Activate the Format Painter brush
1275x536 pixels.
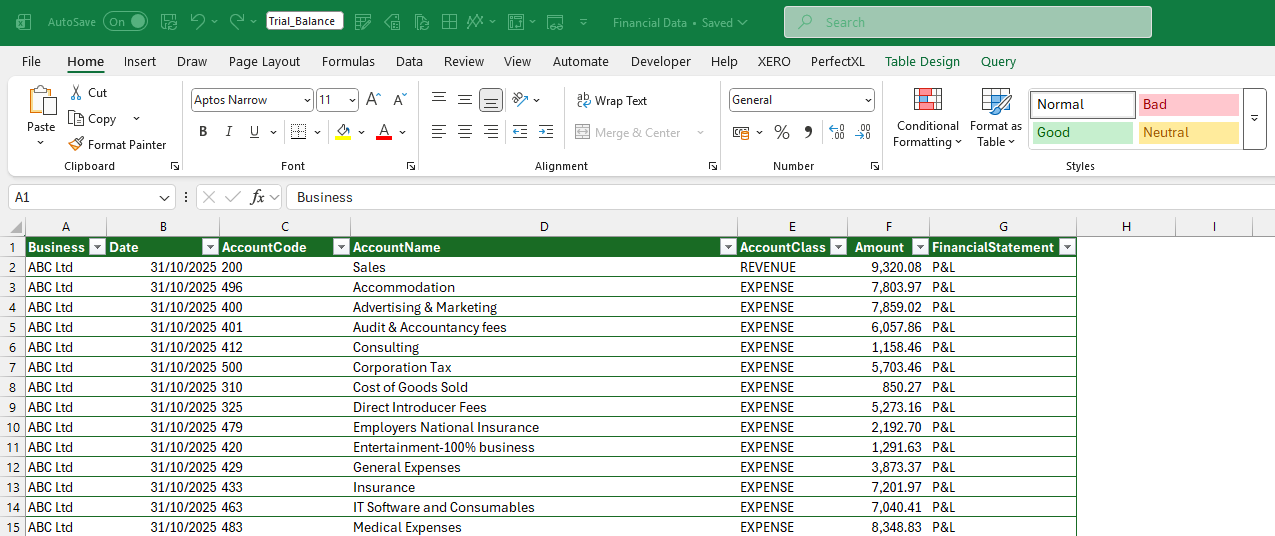click(x=77, y=144)
